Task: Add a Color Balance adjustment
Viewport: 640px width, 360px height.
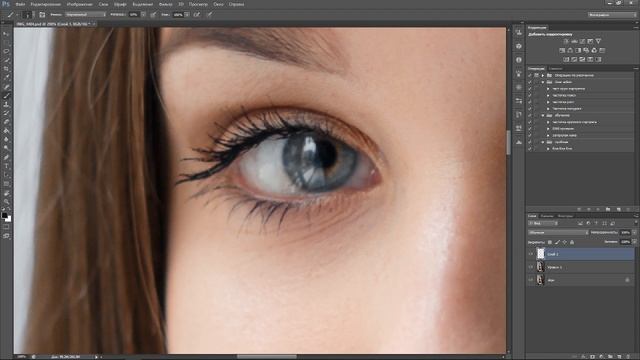Action: (x=570, y=50)
